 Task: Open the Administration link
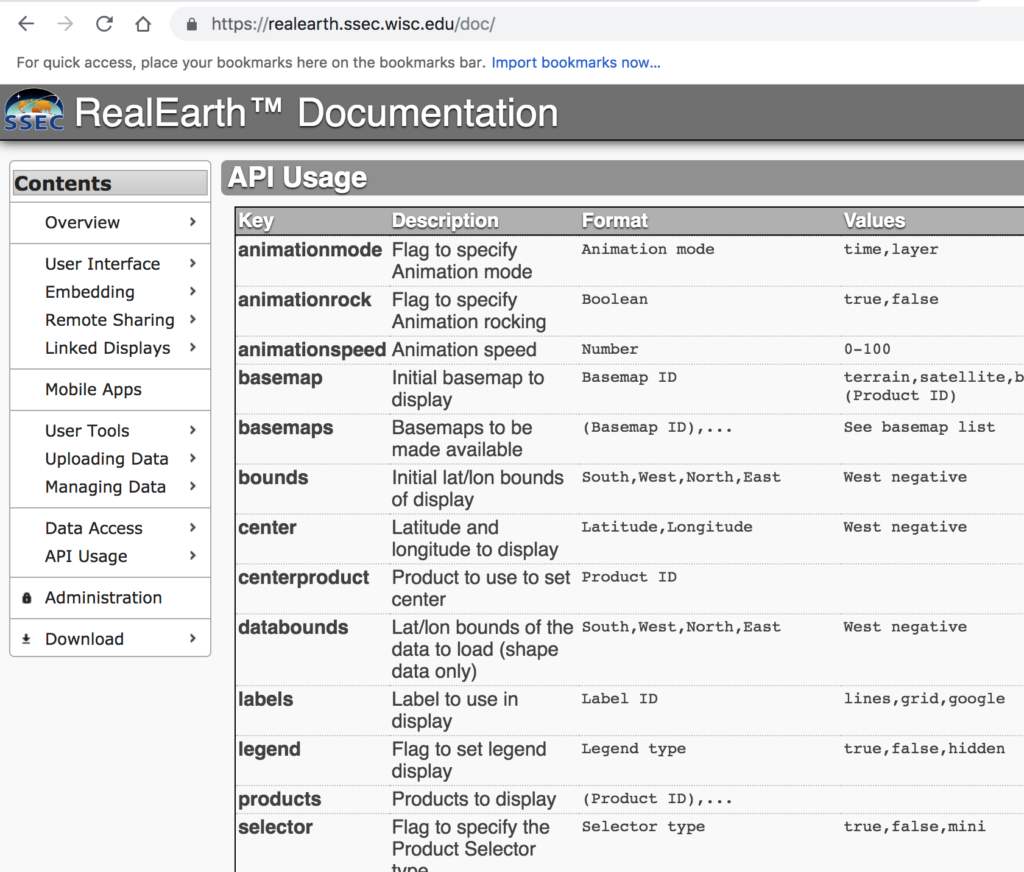(103, 598)
